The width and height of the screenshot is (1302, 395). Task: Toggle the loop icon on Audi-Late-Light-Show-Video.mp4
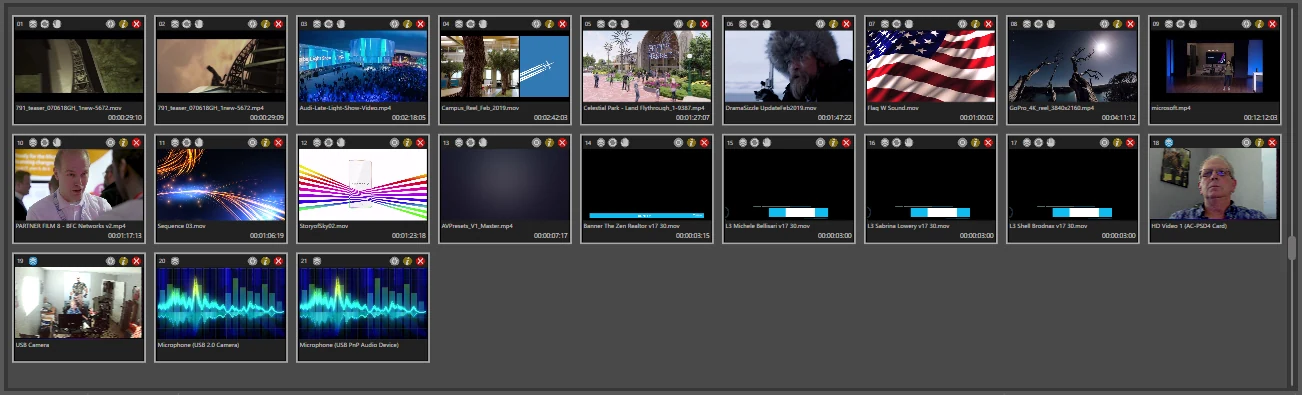[329, 24]
